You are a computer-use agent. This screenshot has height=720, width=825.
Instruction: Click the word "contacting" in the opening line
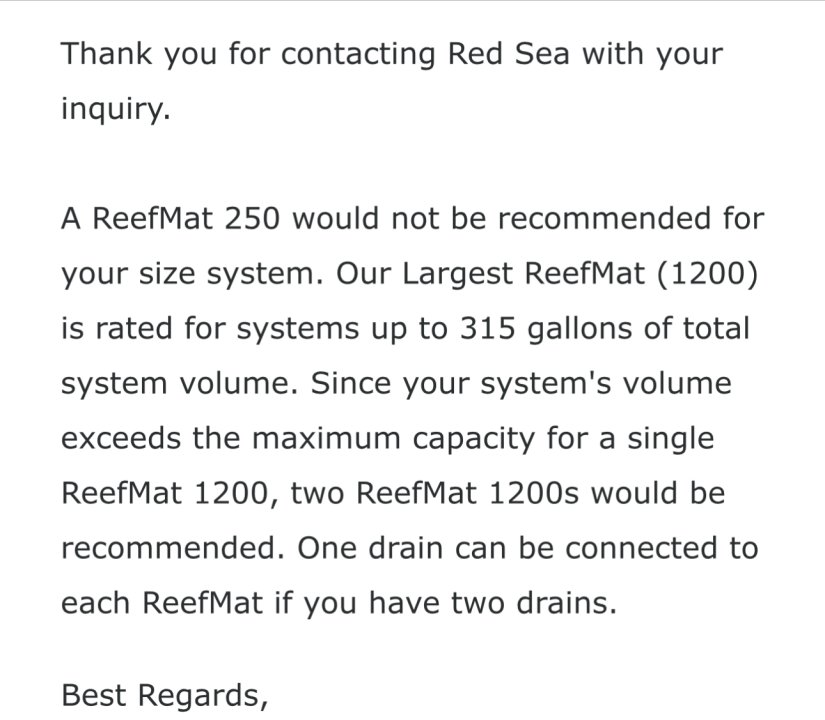[358, 54]
